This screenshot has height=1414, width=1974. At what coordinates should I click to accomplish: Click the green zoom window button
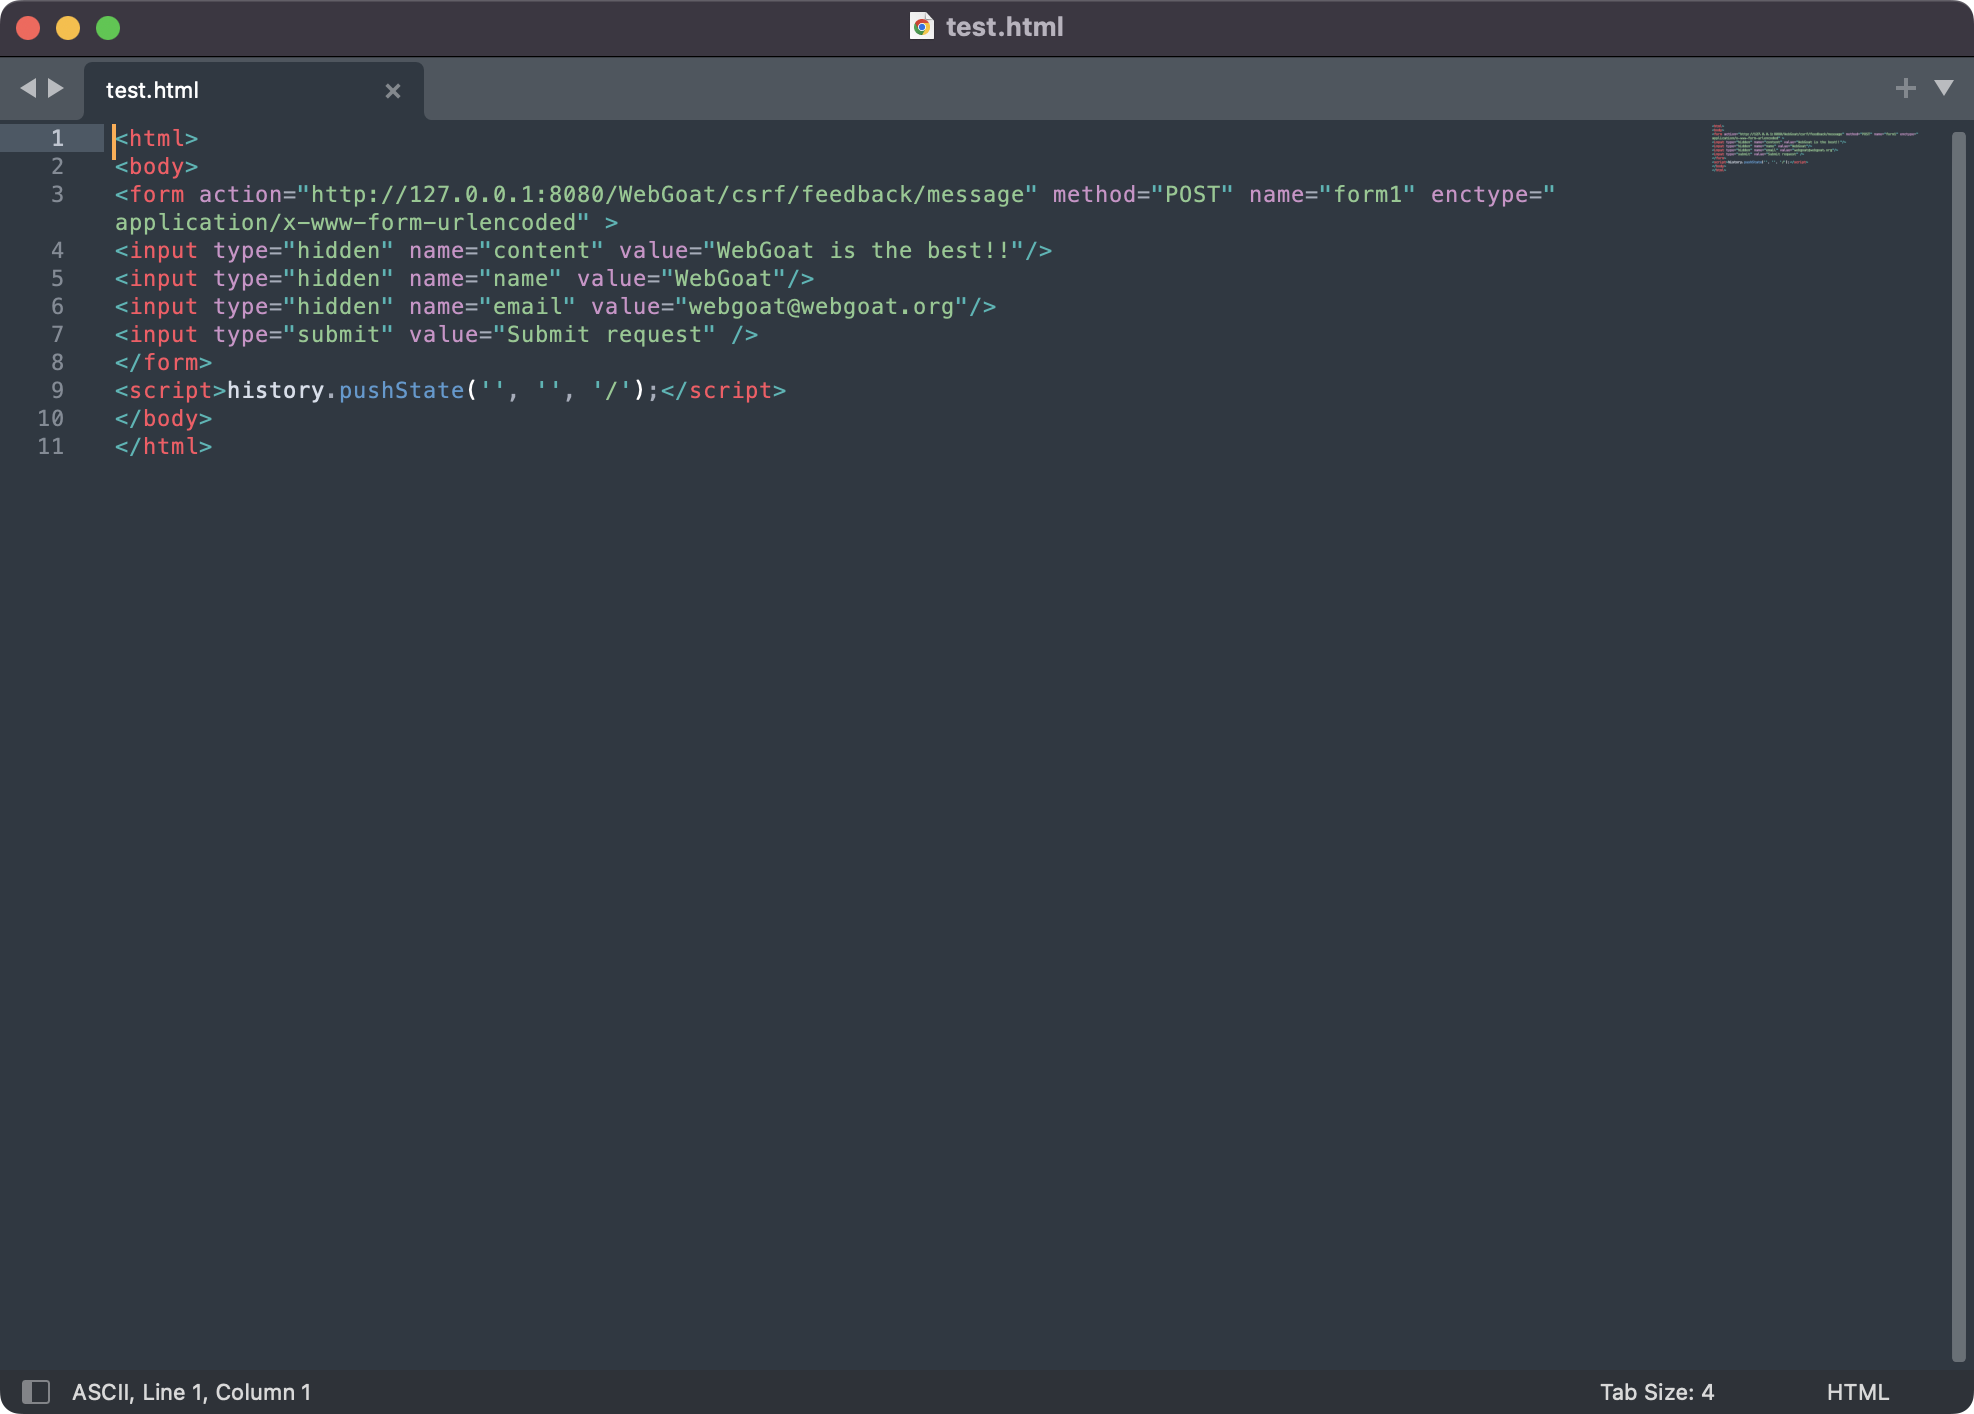tap(108, 28)
